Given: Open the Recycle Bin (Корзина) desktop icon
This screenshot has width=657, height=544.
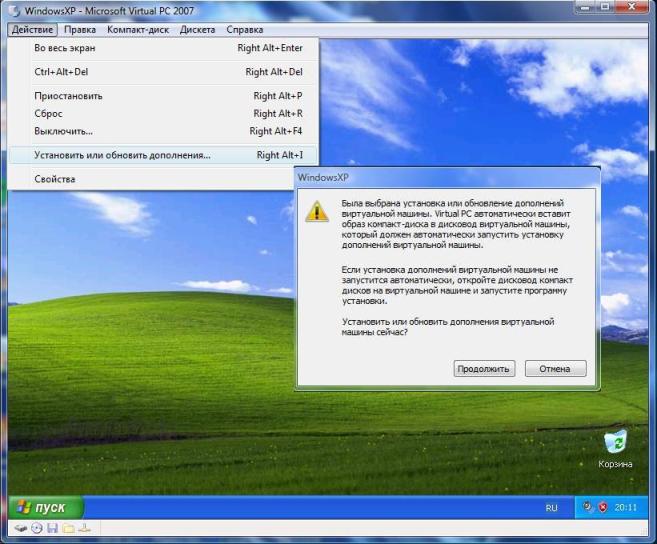Looking at the screenshot, I should [615, 449].
